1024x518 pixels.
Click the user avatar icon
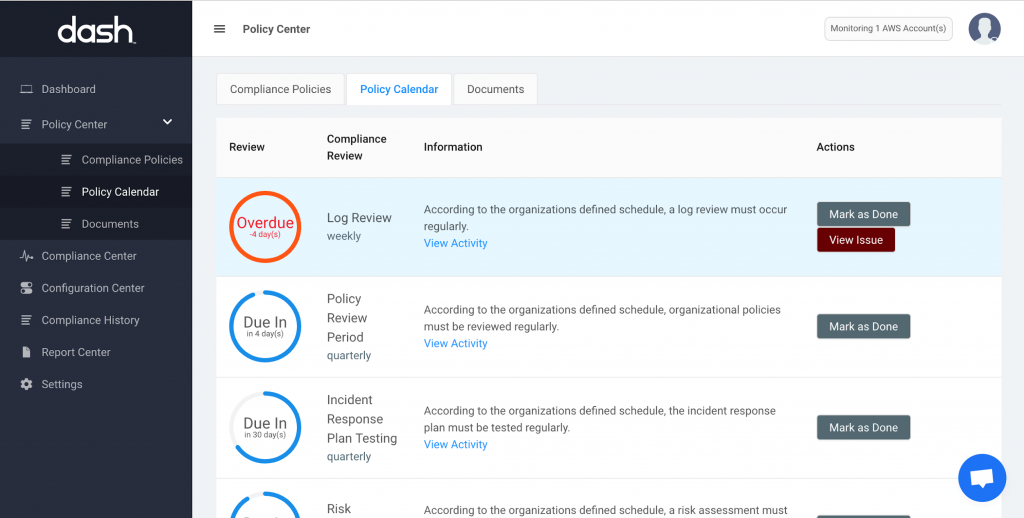tap(984, 29)
